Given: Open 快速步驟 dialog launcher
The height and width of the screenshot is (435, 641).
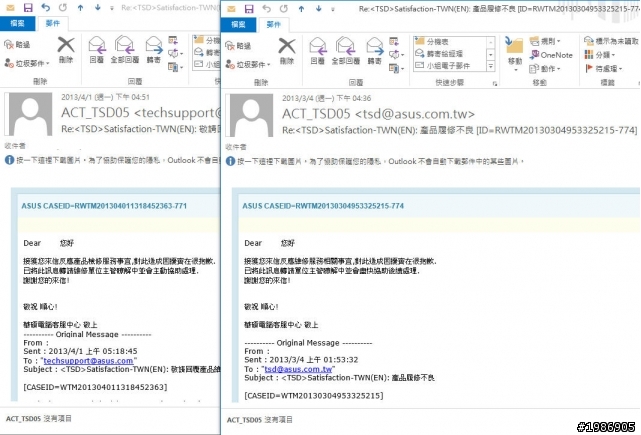Looking at the screenshot, I should 495,83.
